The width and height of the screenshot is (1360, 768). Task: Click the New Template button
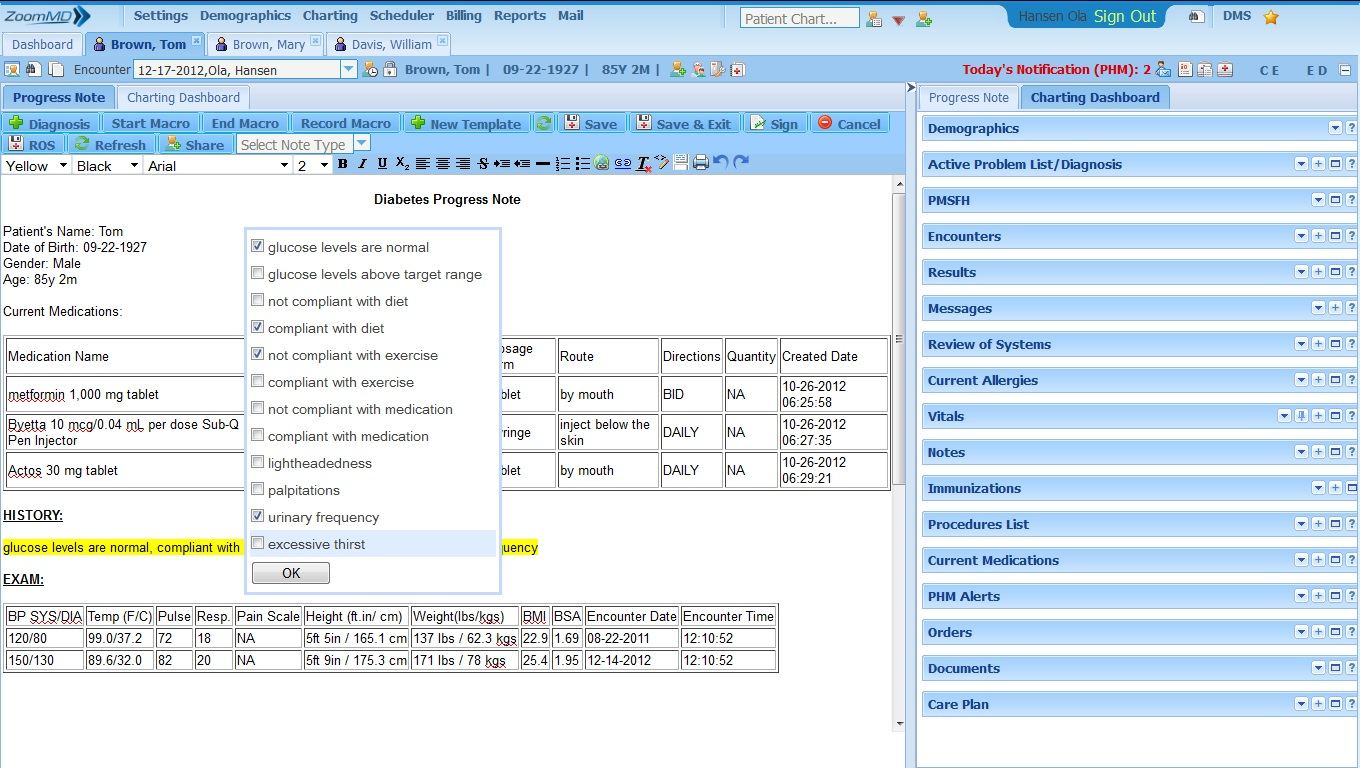[466, 123]
